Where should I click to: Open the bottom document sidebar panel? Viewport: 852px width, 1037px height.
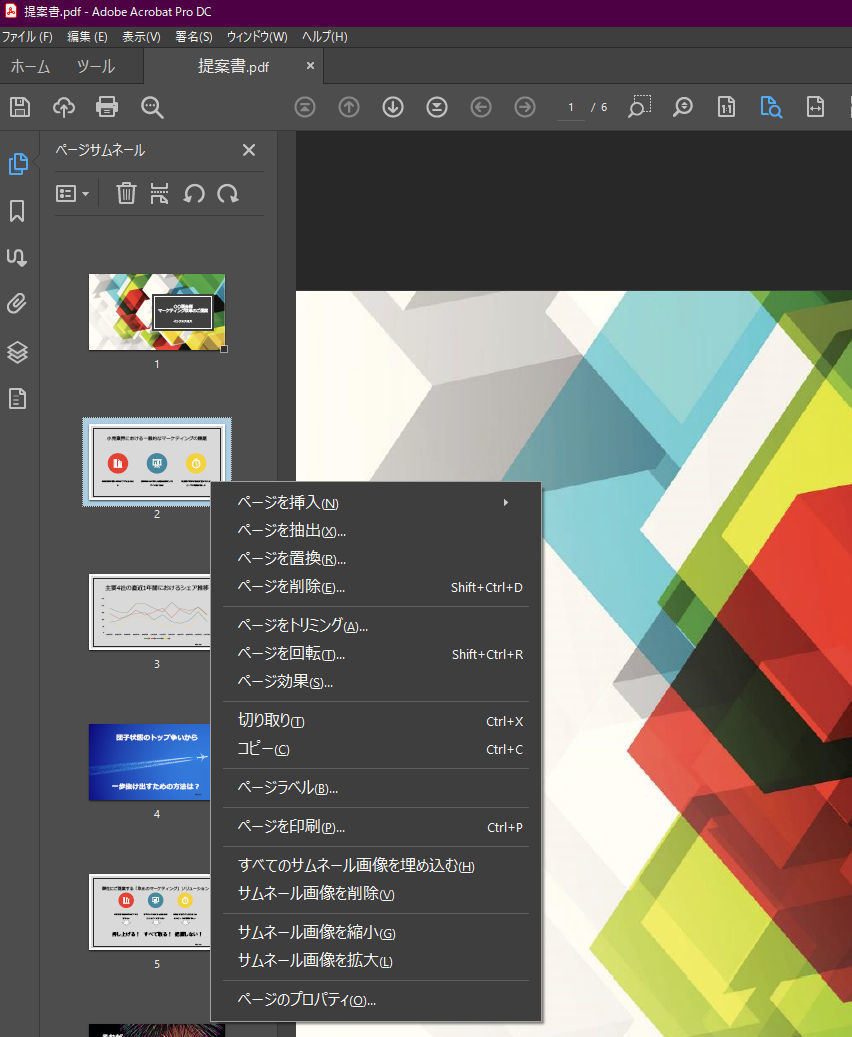coord(17,399)
